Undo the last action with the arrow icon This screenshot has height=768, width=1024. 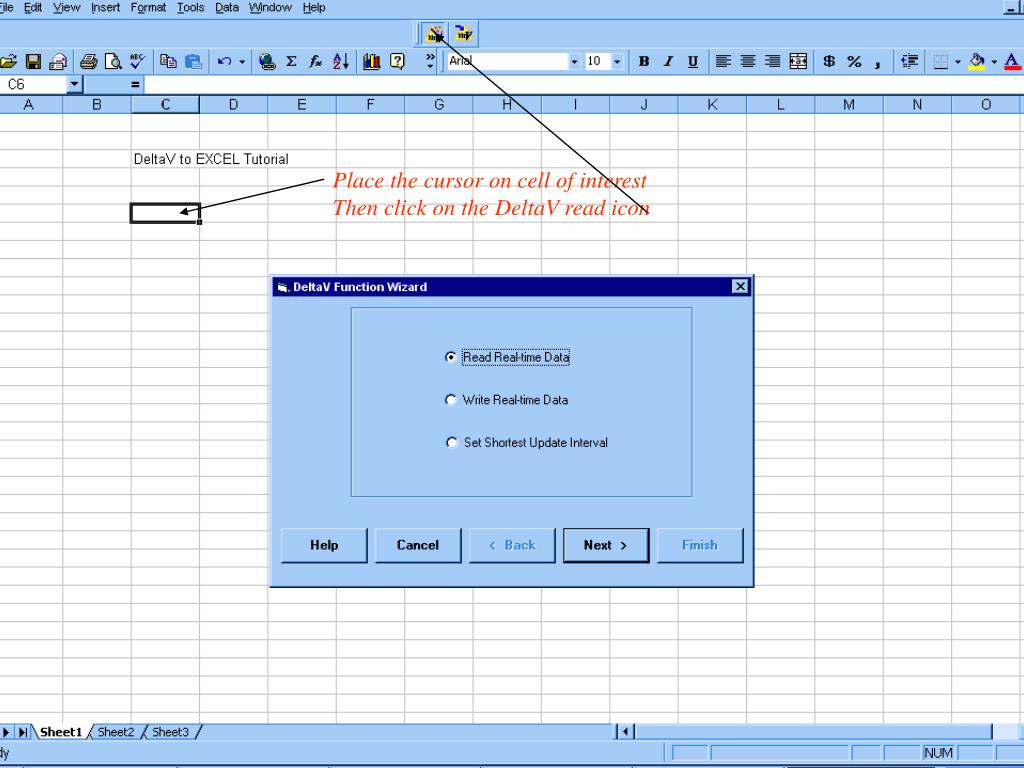coord(225,61)
